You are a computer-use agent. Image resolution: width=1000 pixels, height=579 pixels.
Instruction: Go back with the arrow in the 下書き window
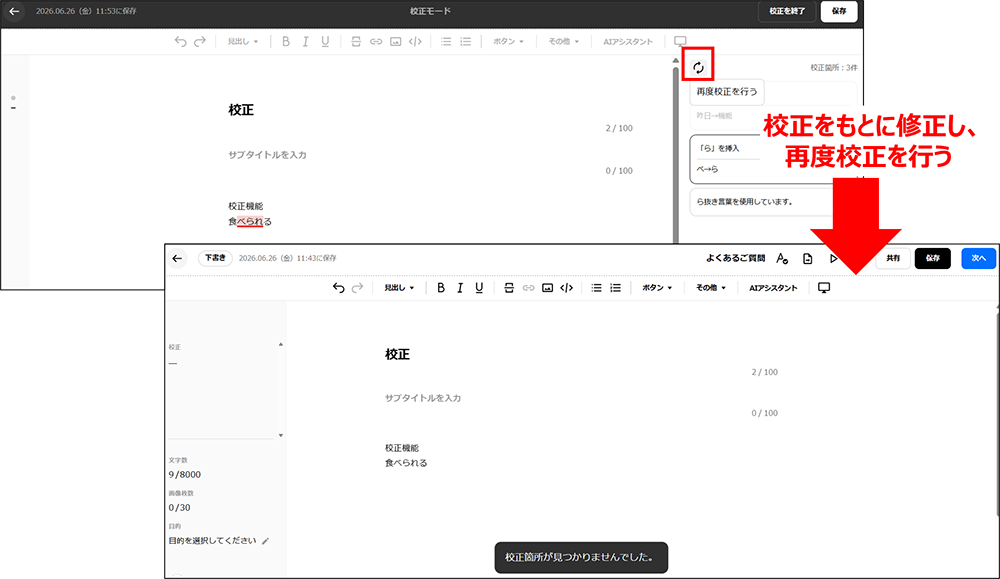pos(177,258)
